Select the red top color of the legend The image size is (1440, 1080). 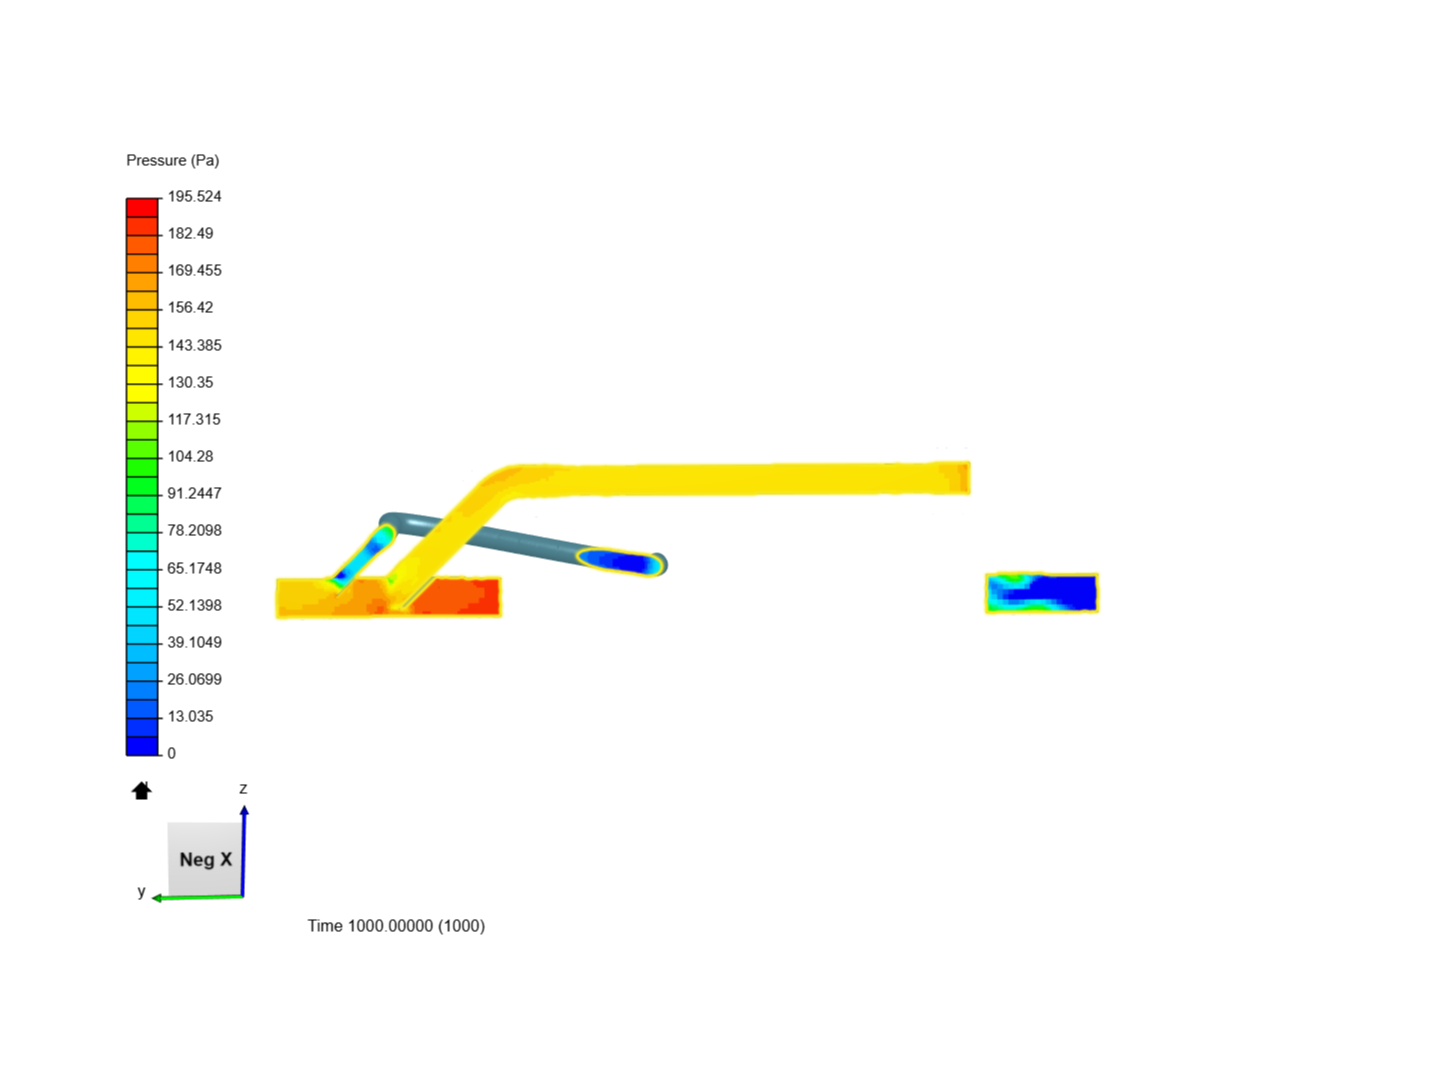tap(142, 207)
